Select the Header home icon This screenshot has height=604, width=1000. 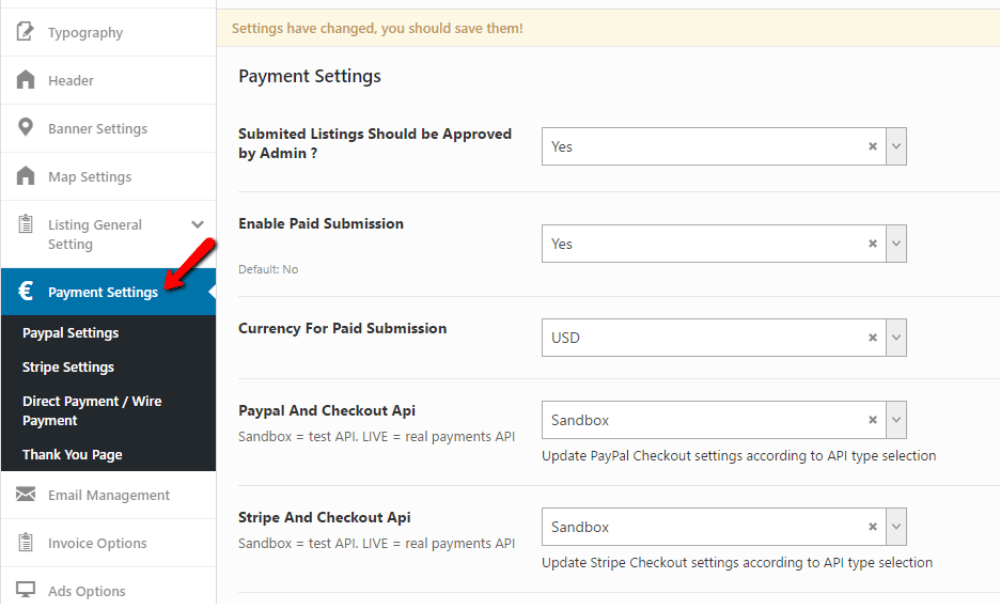coord(24,80)
